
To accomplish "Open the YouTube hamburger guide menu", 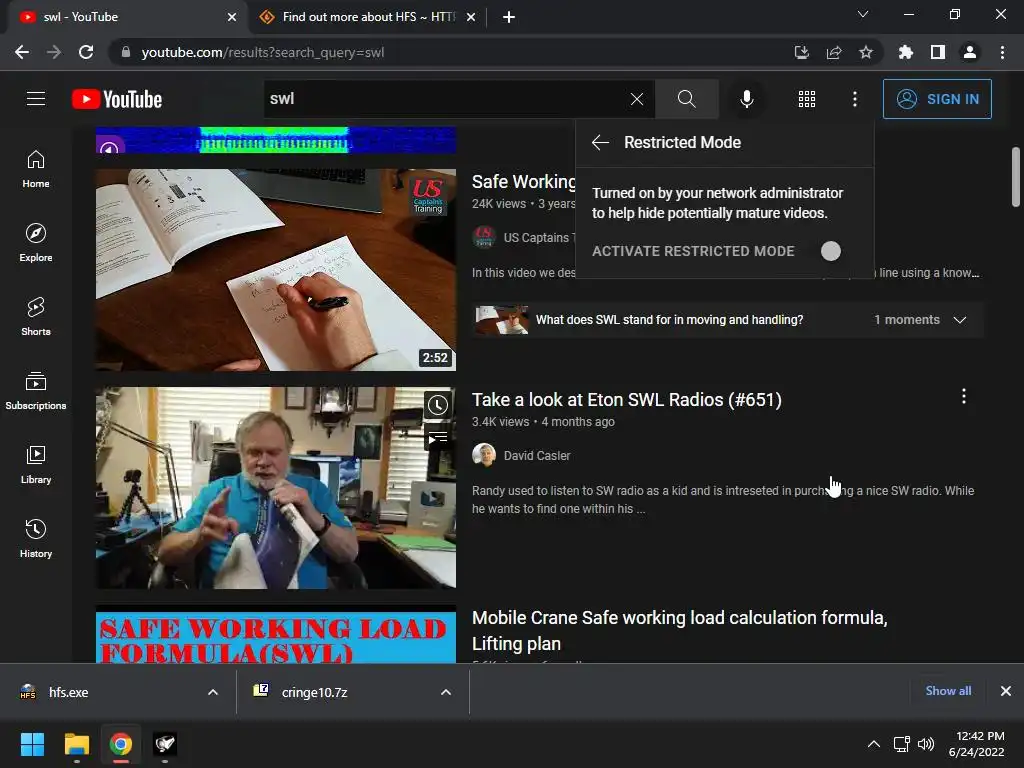I will [x=36, y=99].
